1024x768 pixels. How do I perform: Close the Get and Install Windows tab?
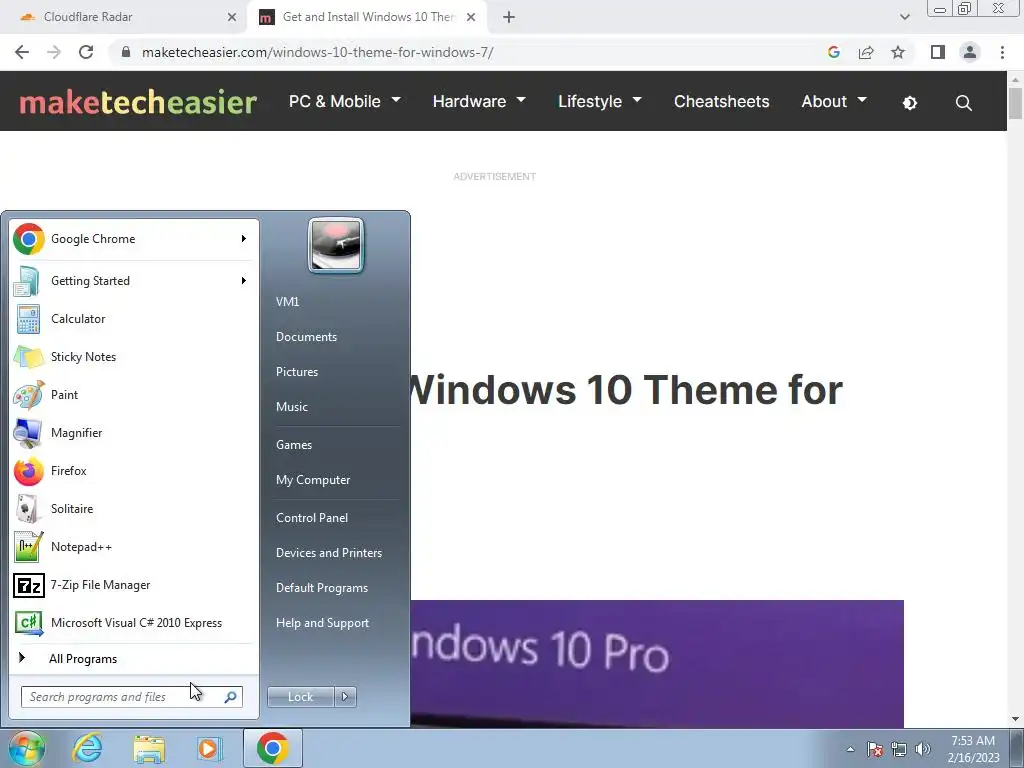[471, 17]
